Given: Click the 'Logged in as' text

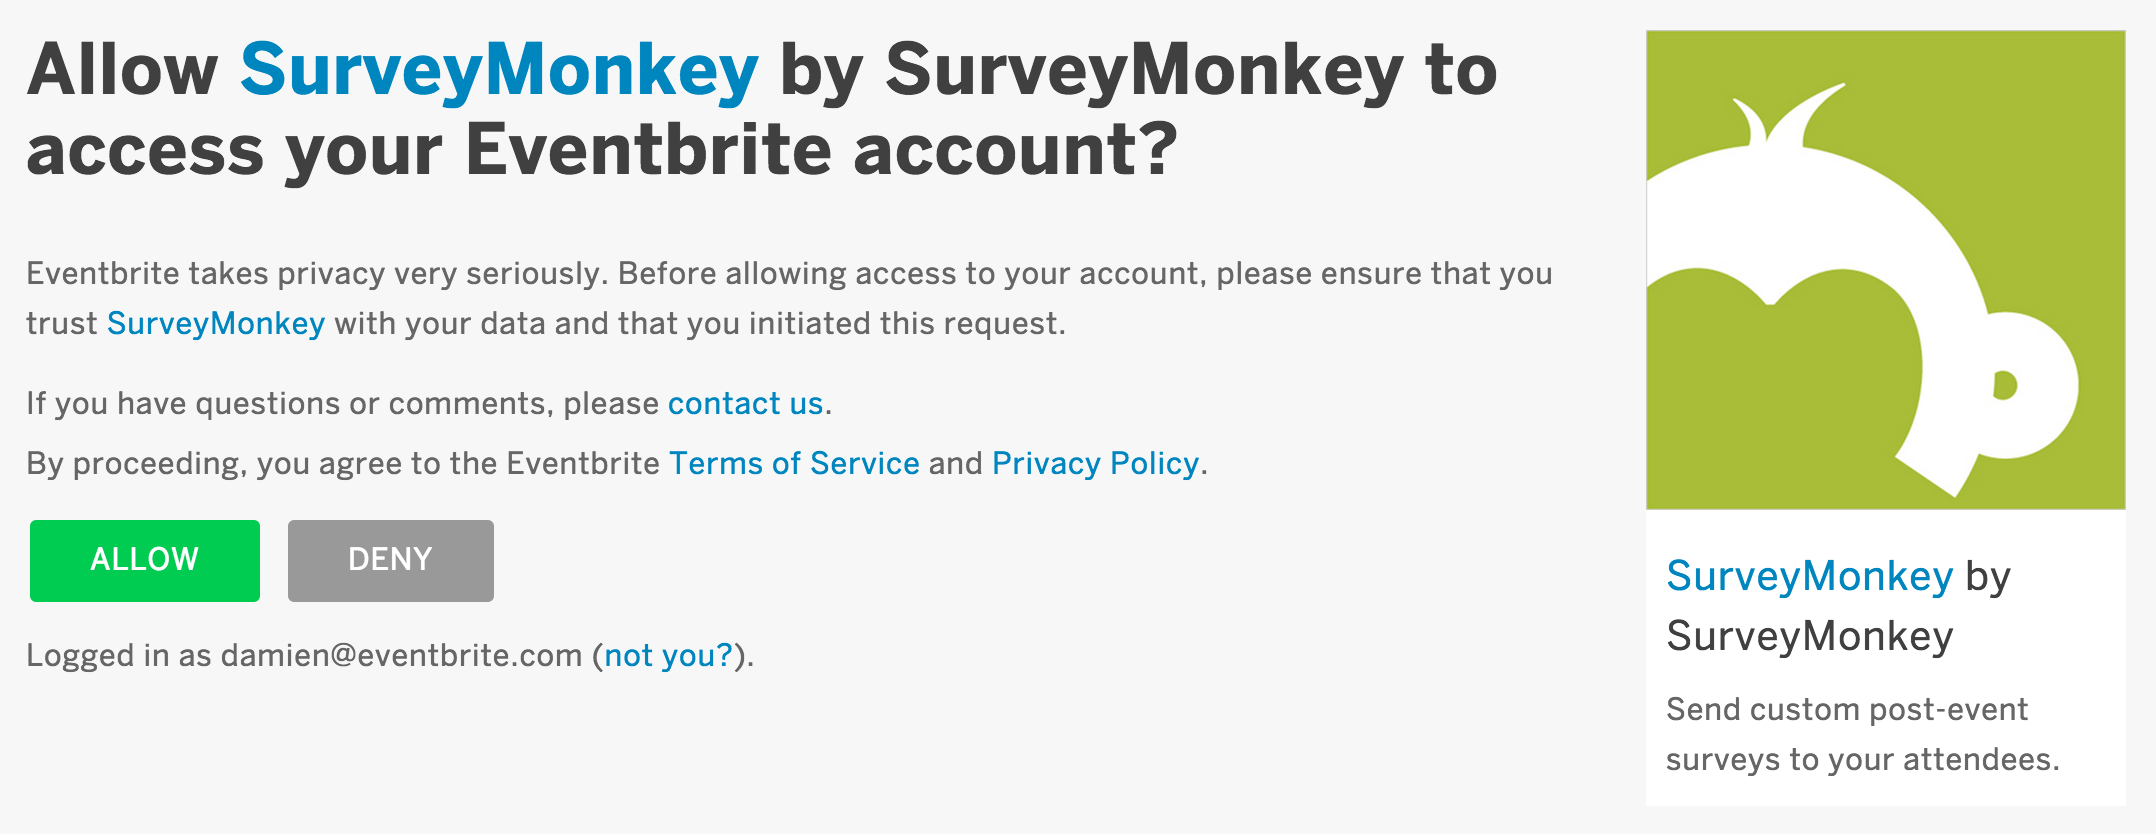Looking at the screenshot, I should (119, 656).
